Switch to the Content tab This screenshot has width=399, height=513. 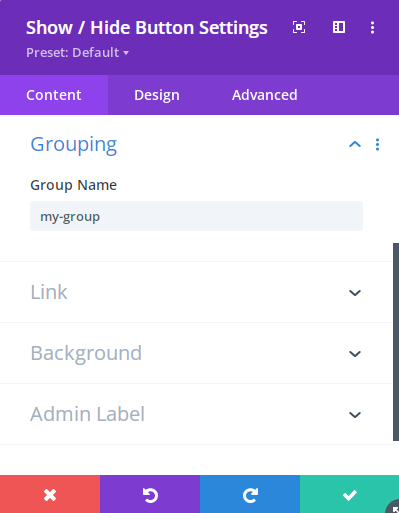click(x=54, y=95)
